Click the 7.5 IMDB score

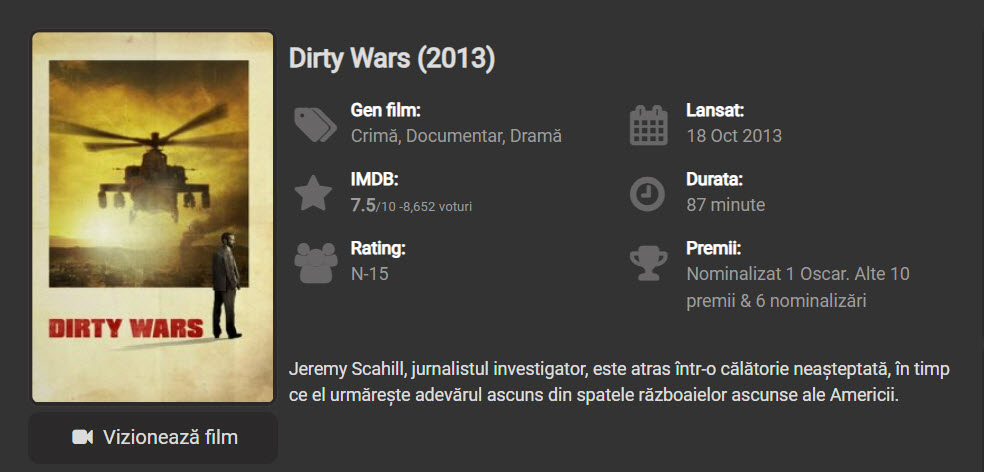[x=362, y=205]
